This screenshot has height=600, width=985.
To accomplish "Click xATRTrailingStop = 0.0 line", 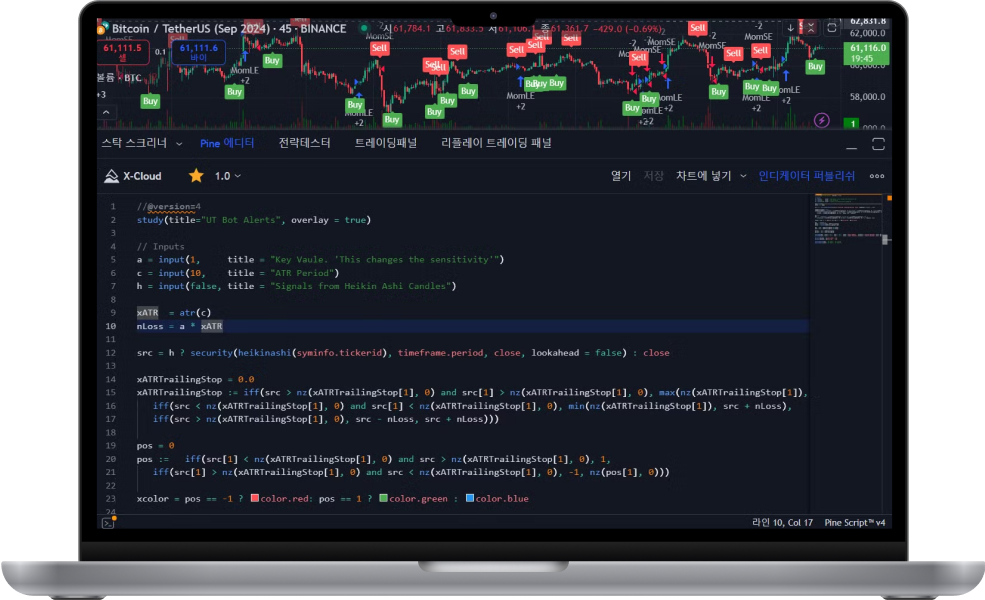I will [195, 379].
